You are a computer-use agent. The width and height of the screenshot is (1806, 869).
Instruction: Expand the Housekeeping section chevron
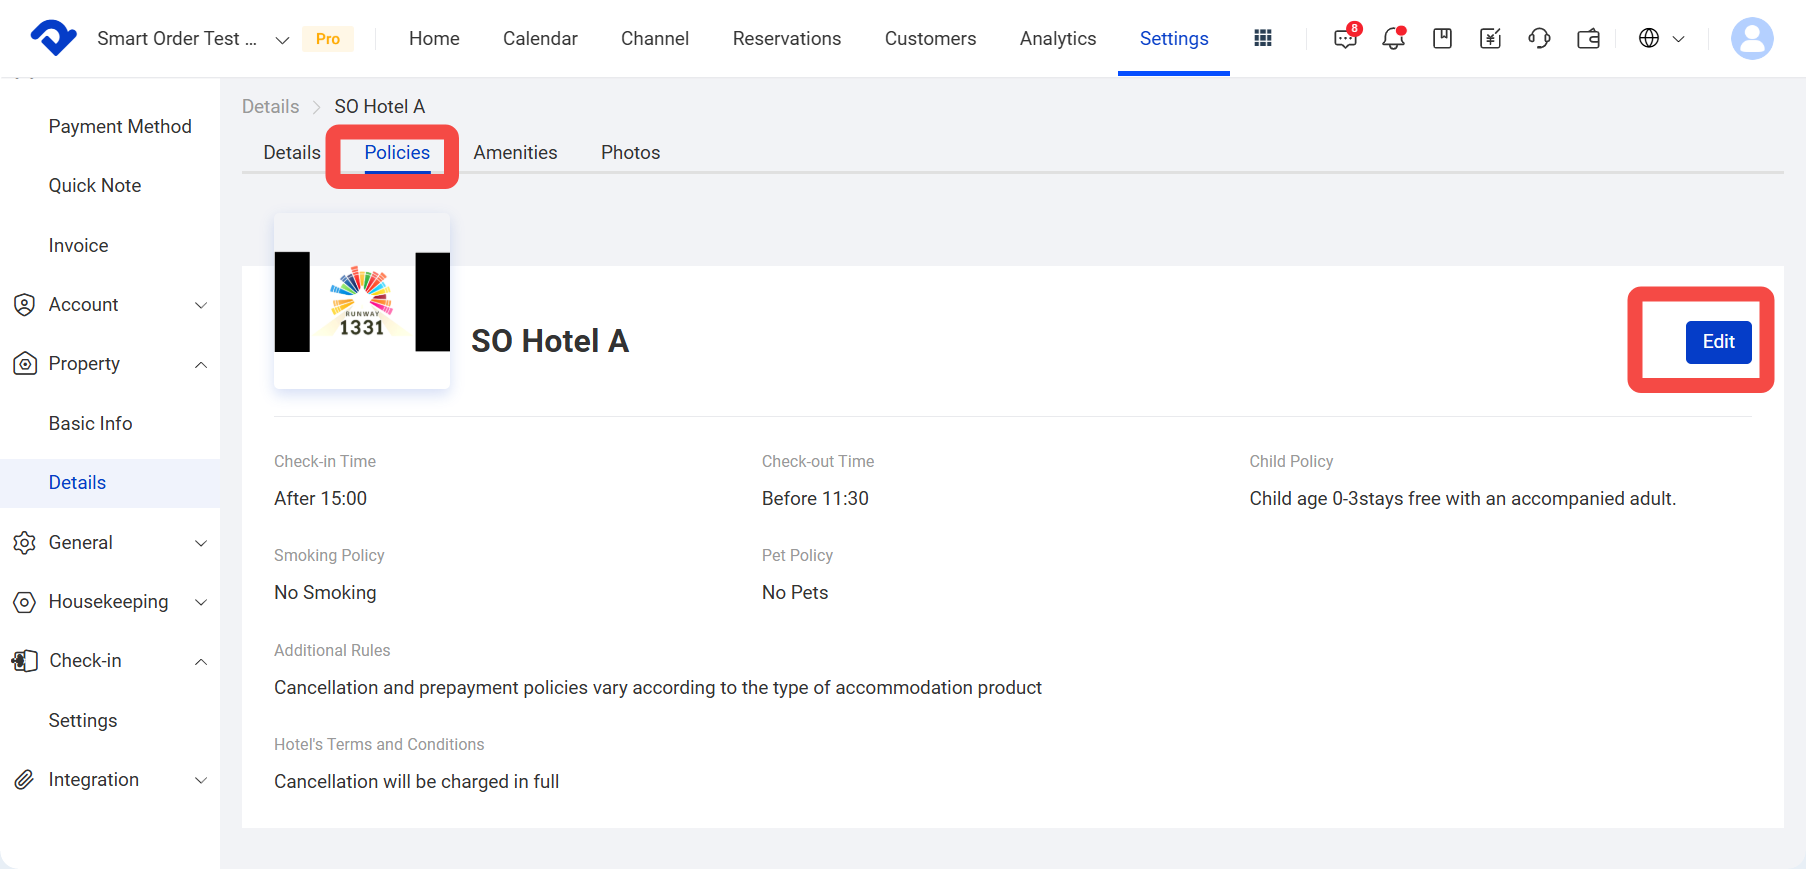(201, 602)
